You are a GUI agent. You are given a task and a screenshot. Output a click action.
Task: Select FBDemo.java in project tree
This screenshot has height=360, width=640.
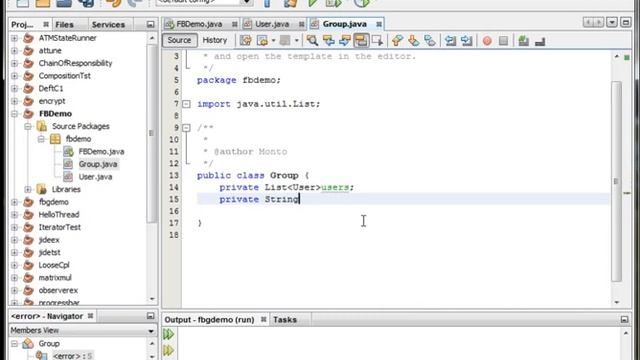point(101,151)
